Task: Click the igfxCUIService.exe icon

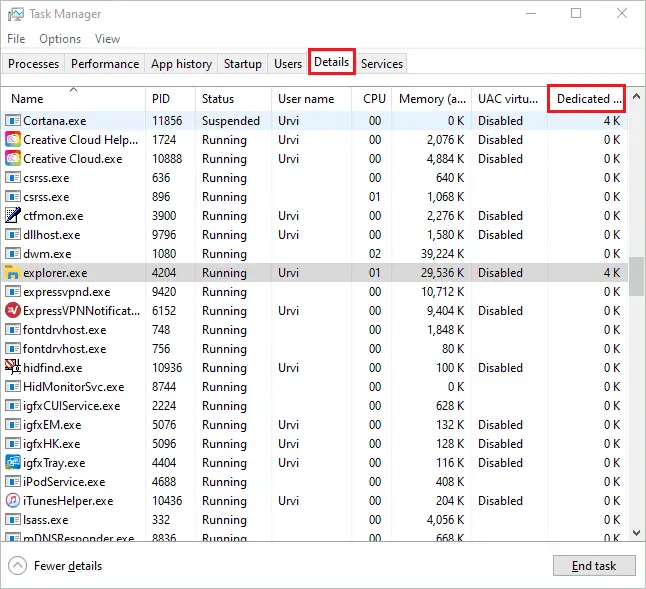Action: pos(12,406)
